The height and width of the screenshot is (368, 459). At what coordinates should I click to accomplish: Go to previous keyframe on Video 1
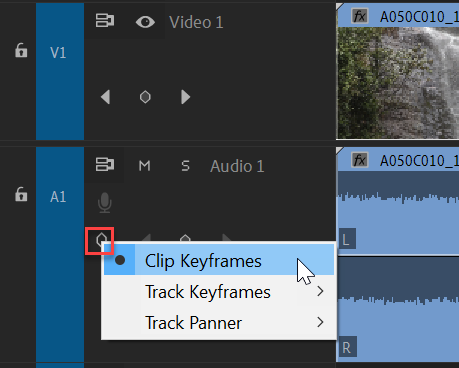[105, 97]
